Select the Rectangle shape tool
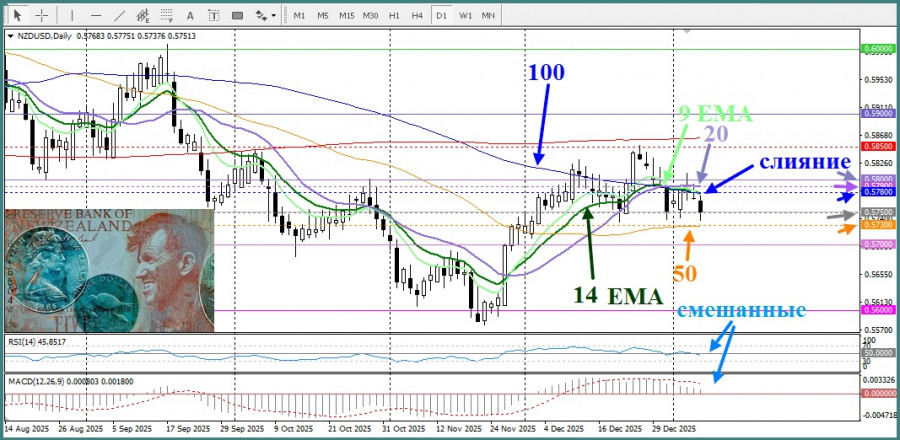 (237, 15)
